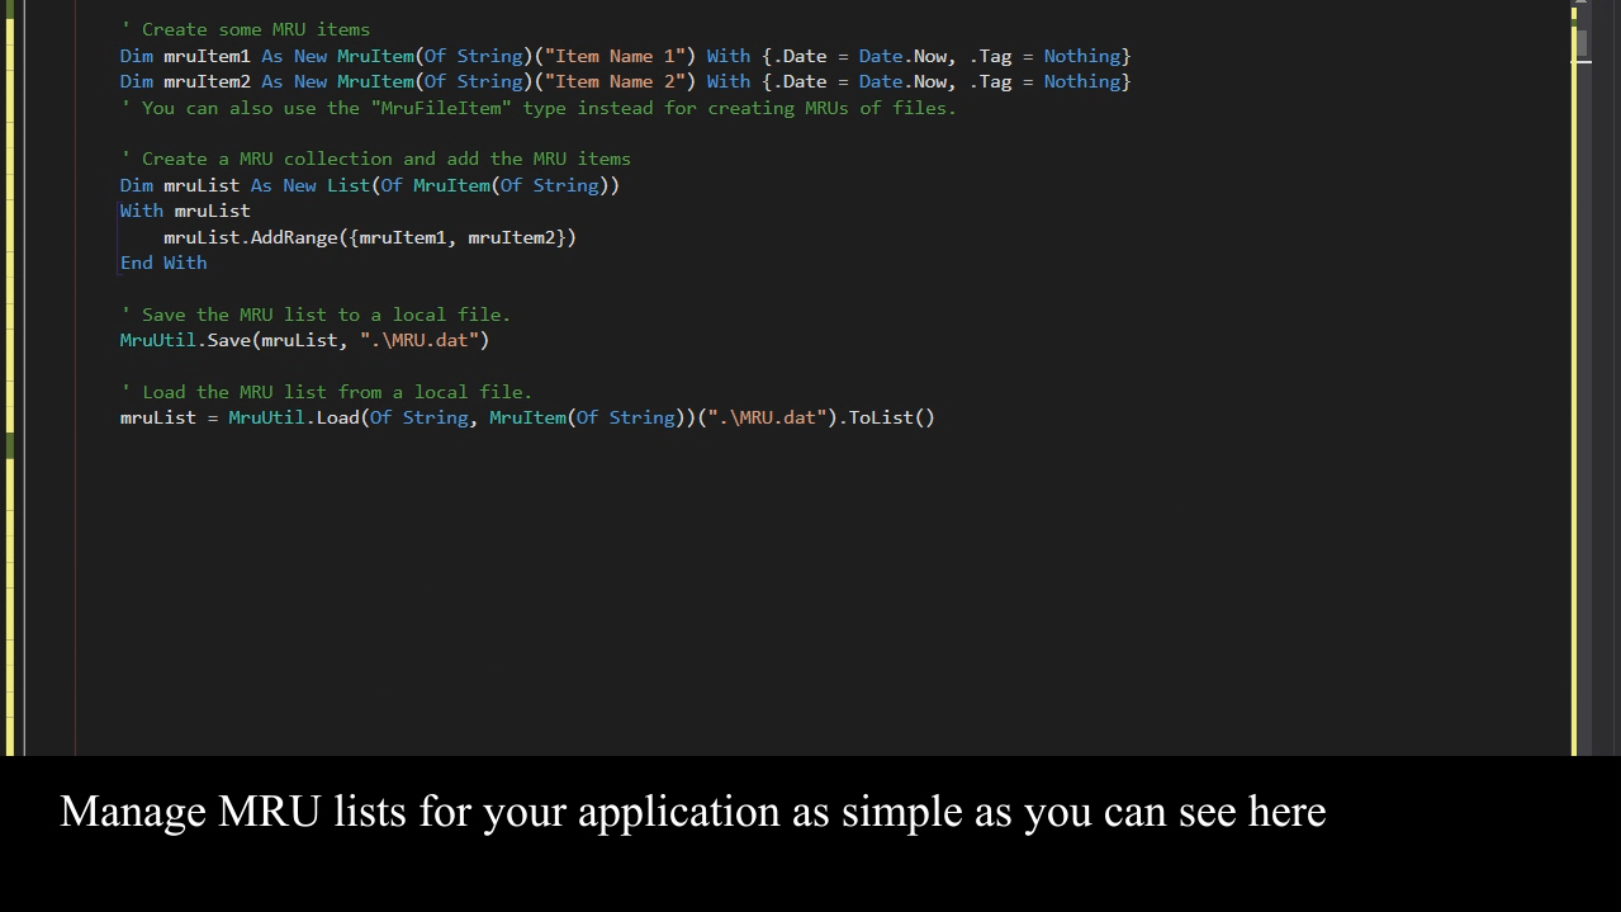
Task: Click the Nothing keyword on the mruItem1 line
Action: tap(1083, 56)
